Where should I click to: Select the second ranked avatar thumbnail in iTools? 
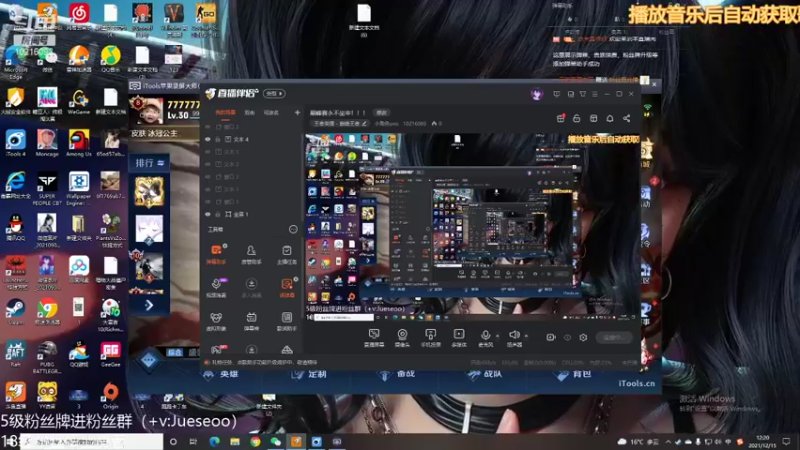tap(149, 229)
